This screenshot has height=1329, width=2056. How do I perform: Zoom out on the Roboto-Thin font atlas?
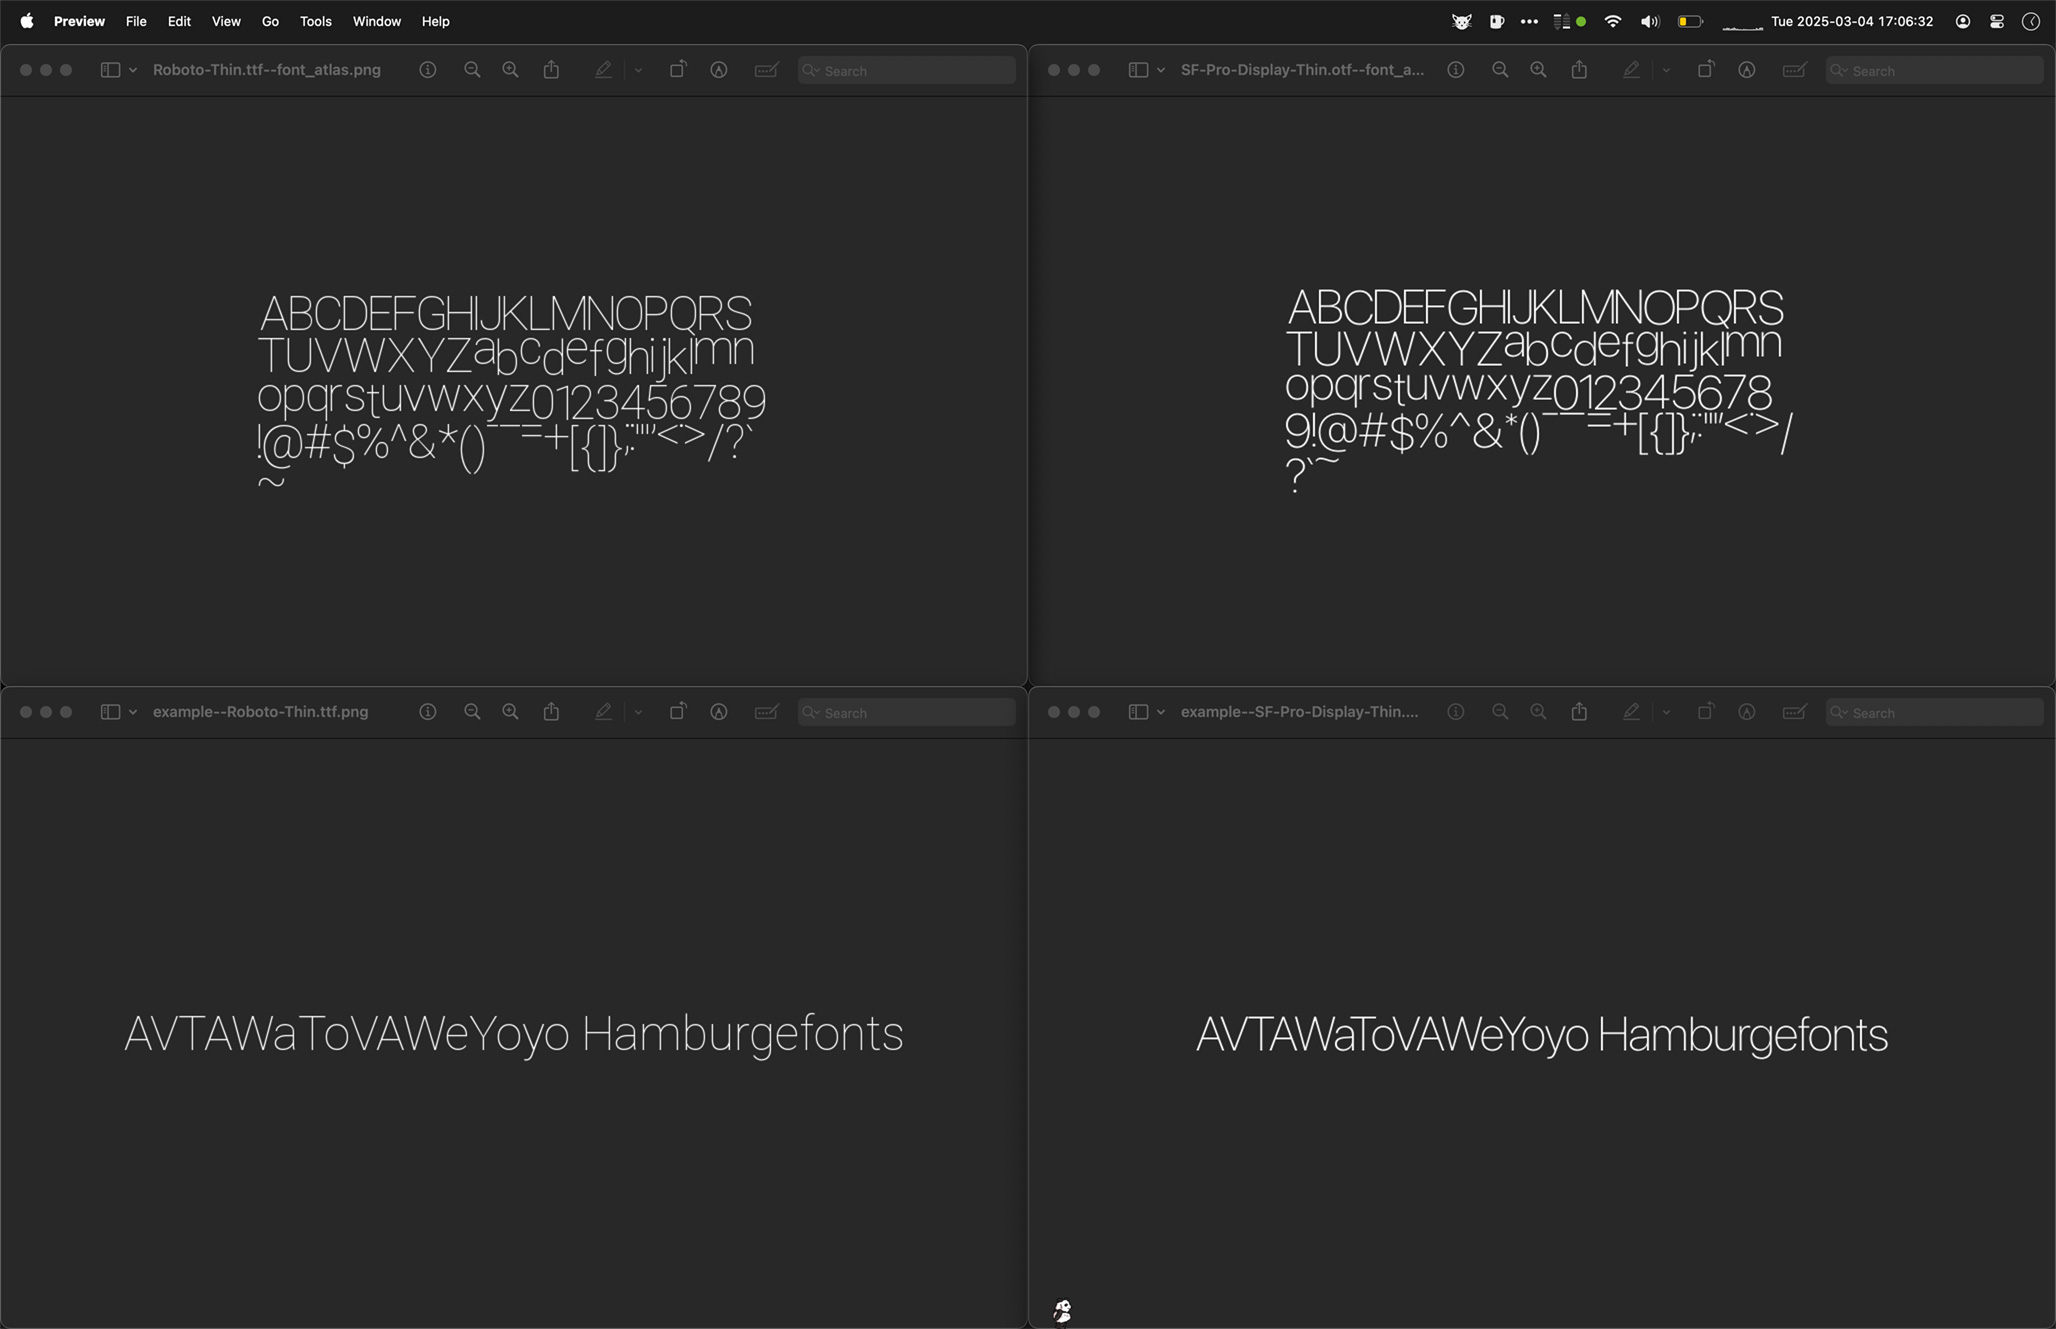click(472, 70)
